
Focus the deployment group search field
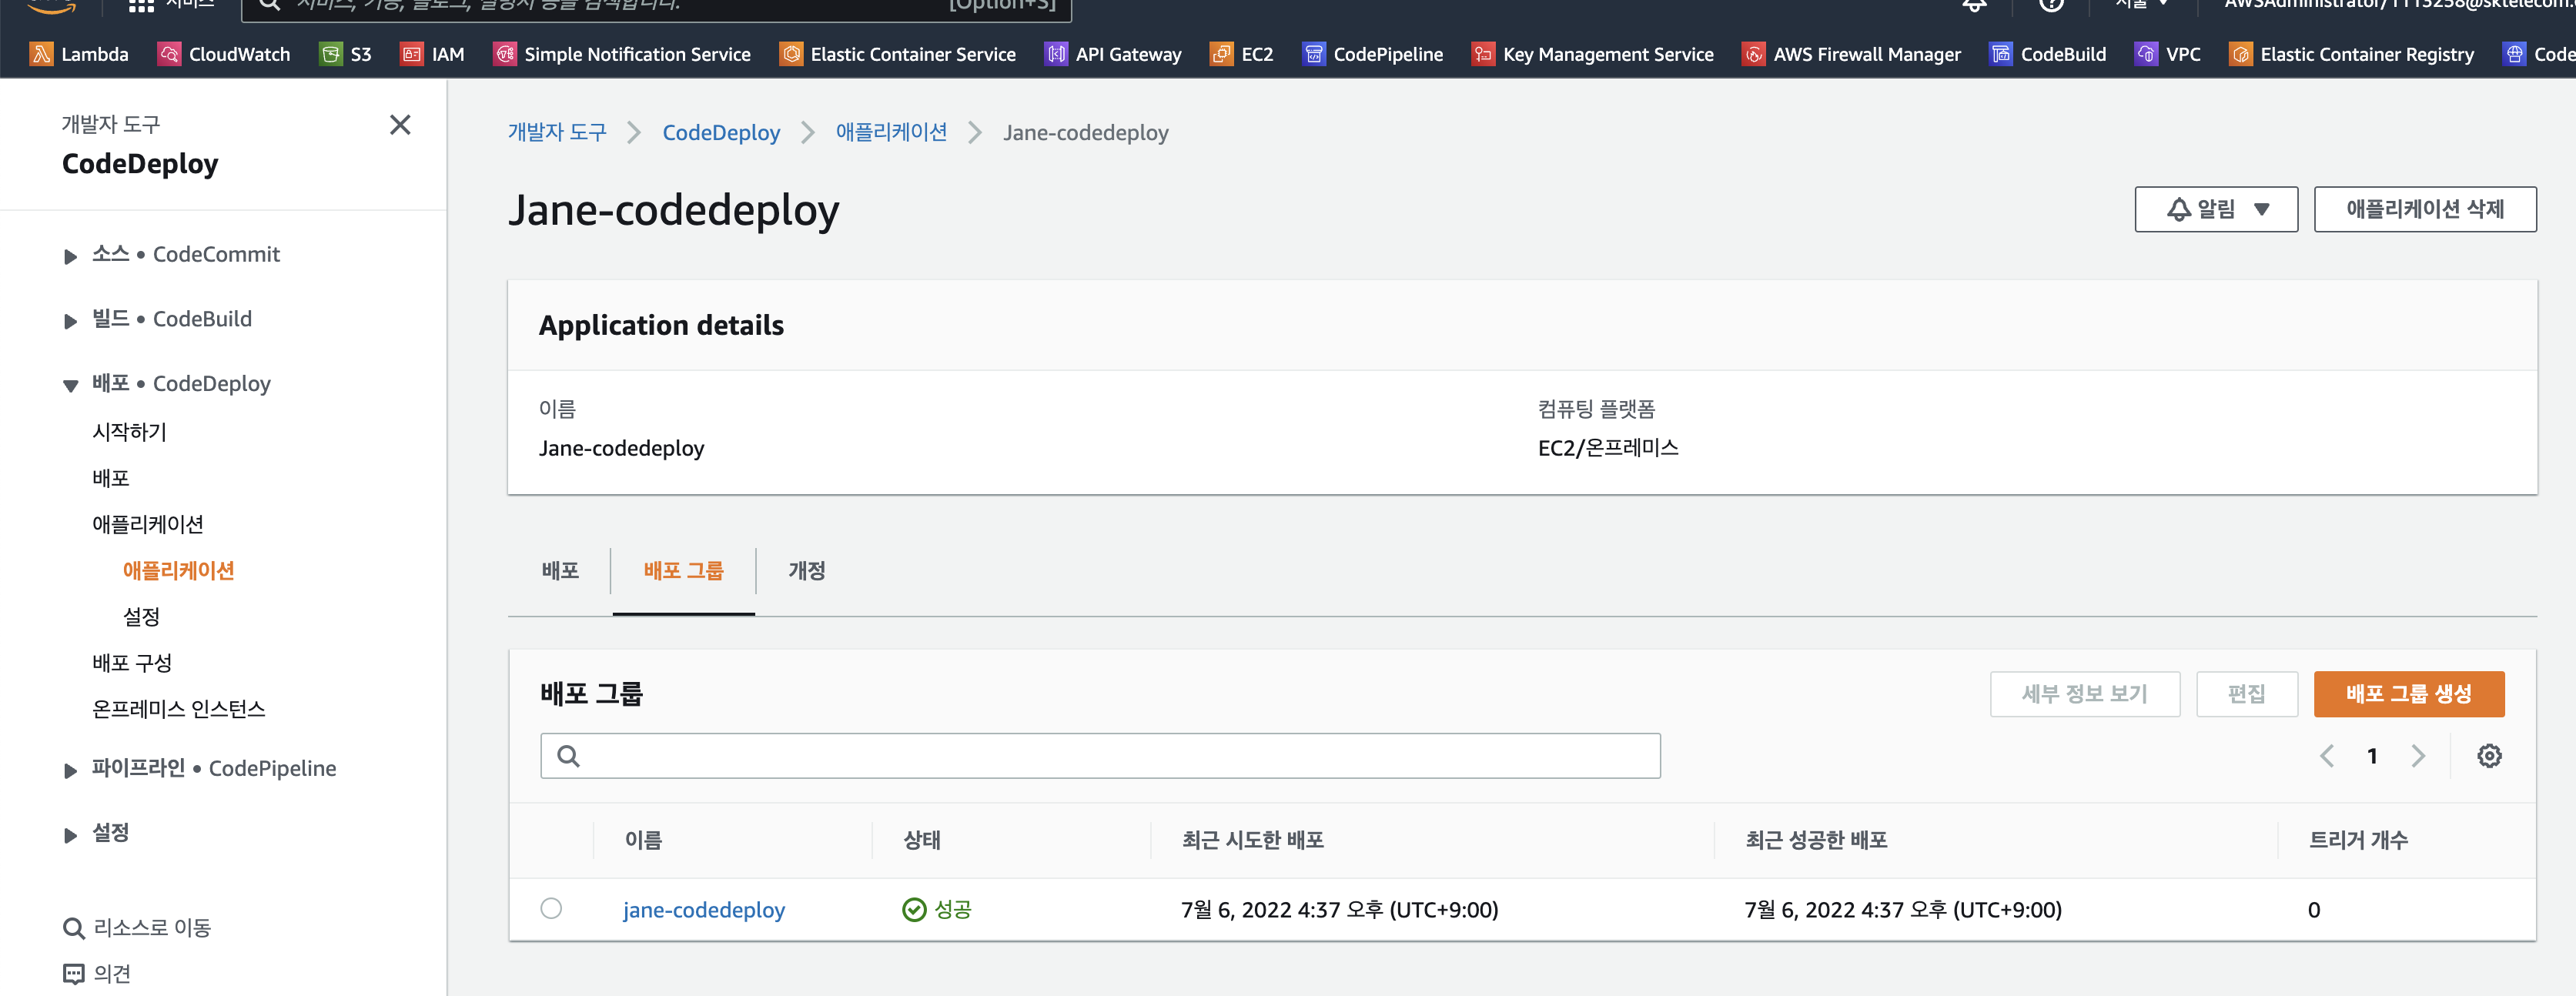(1100, 756)
